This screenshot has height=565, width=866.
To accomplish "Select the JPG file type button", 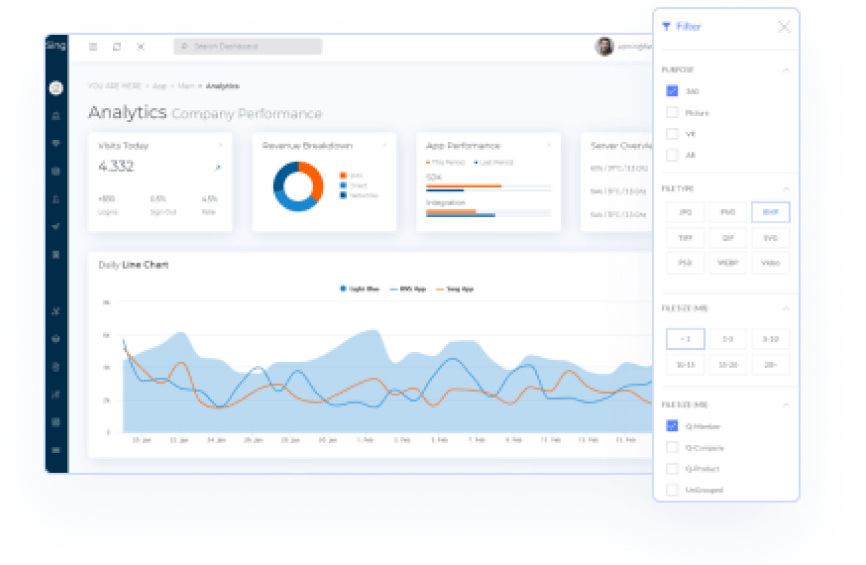I will tap(685, 212).
